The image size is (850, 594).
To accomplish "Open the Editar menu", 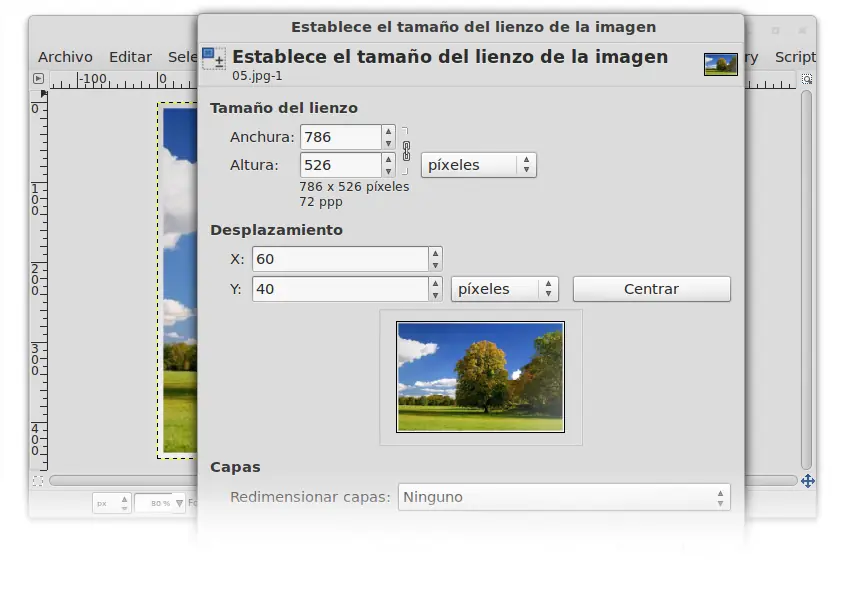I will (130, 57).
